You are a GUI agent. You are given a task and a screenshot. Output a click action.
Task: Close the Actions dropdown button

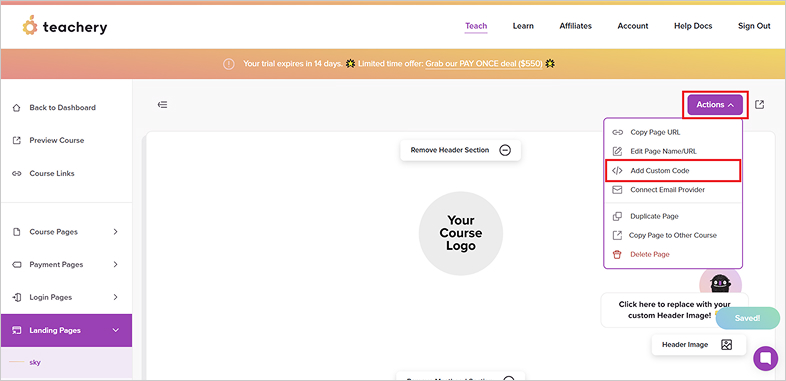coord(715,105)
